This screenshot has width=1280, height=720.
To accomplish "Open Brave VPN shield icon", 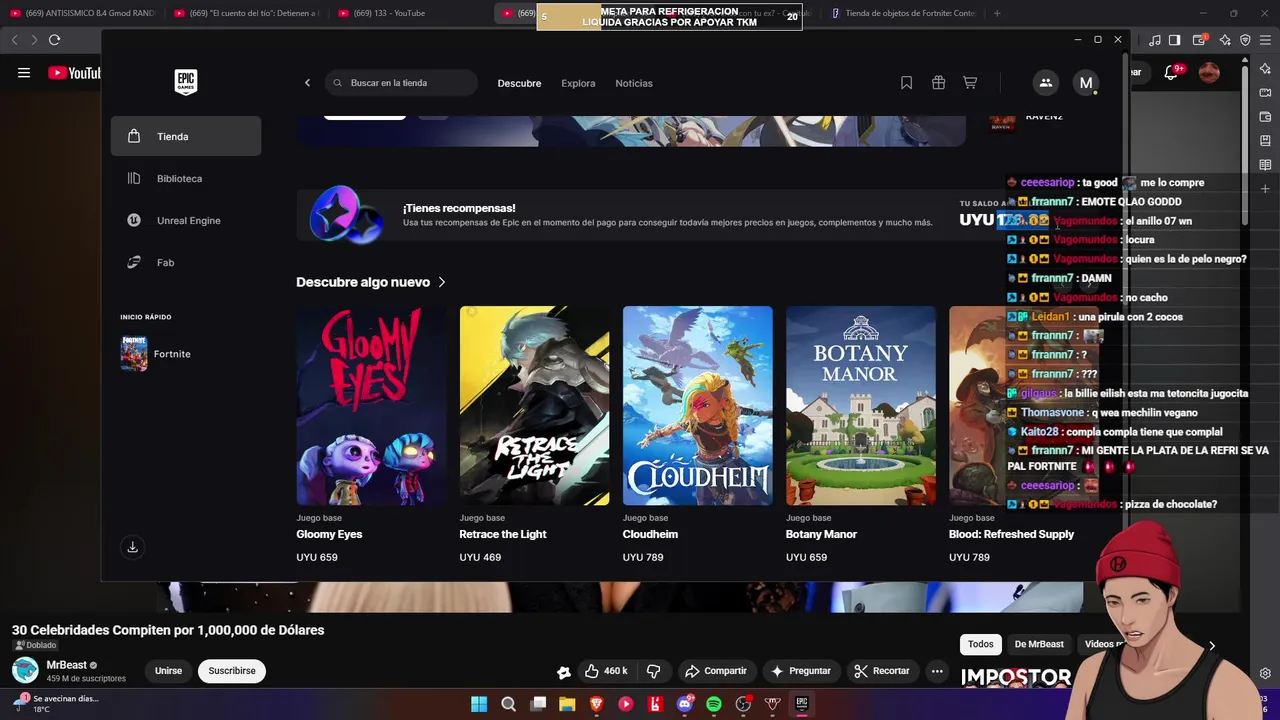I will [1245, 40].
